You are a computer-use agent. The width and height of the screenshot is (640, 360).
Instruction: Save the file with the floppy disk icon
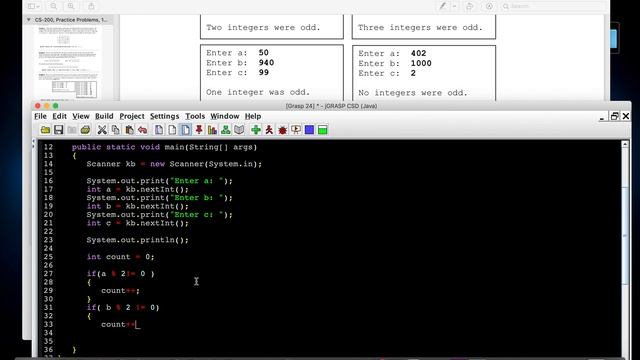point(58,130)
